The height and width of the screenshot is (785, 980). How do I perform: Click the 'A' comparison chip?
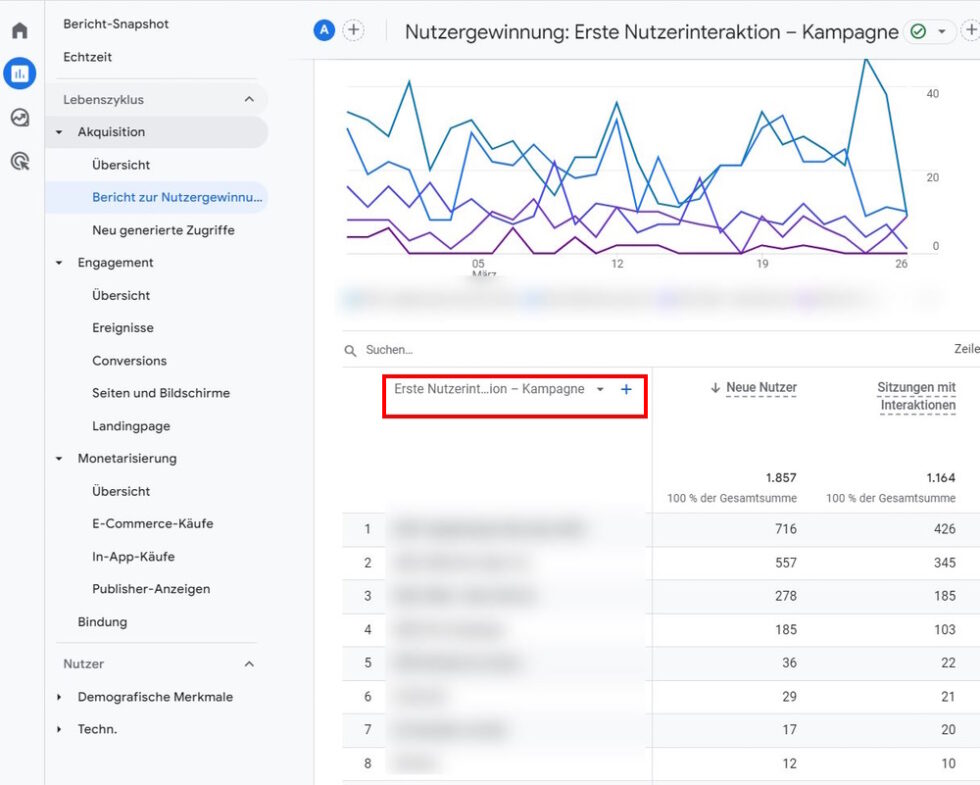[x=323, y=31]
